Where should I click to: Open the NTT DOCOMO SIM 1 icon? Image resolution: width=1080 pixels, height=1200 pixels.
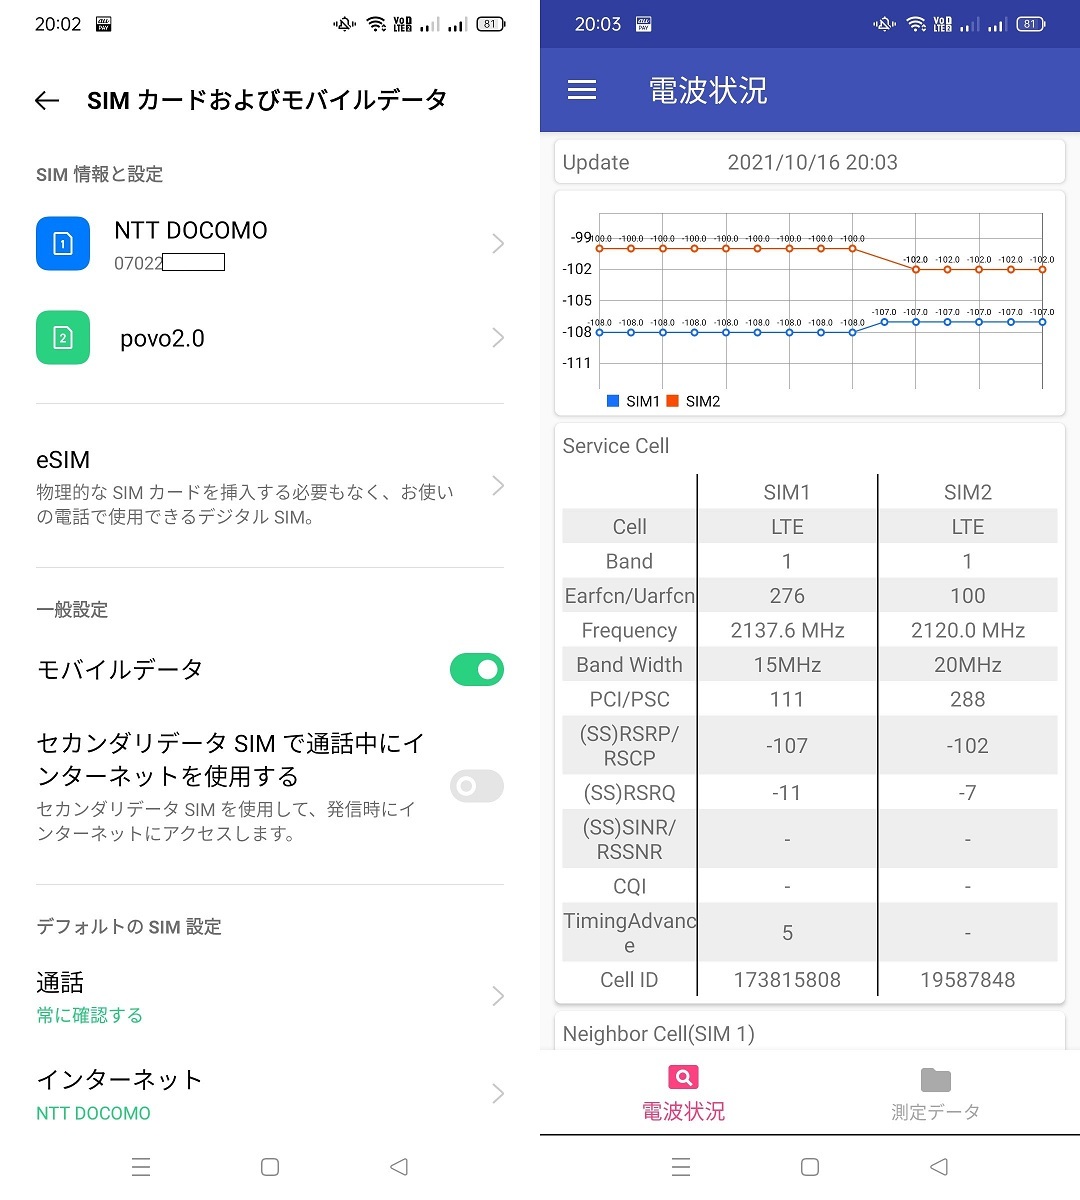tap(63, 244)
